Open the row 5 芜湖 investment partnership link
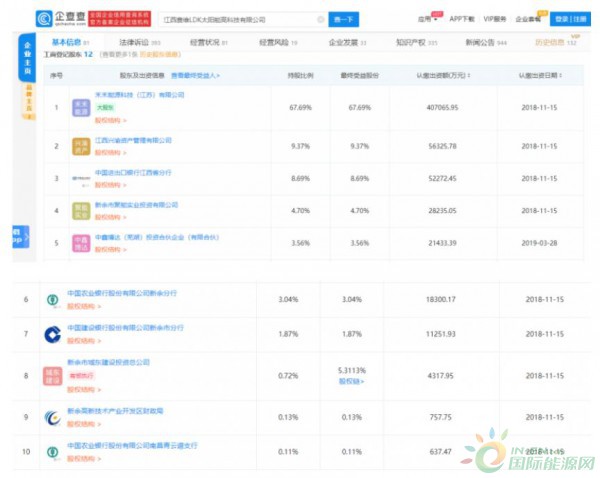The image size is (600, 478). coord(157,237)
